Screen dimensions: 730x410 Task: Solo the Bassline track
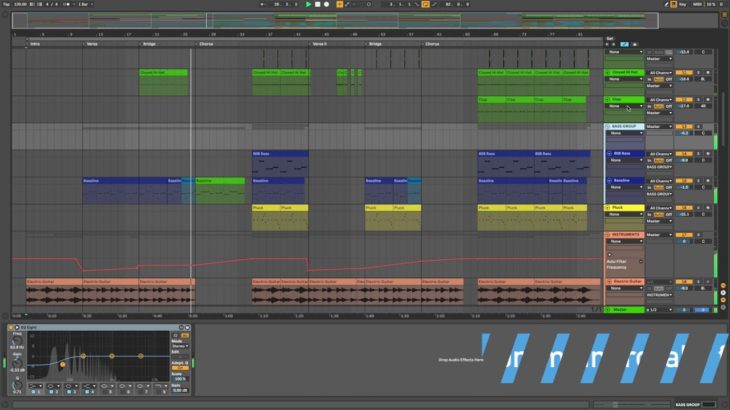pyautogui.click(x=698, y=181)
